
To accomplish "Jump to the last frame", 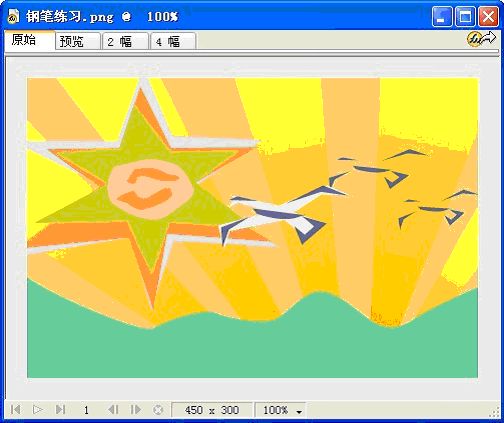I will point(60,410).
